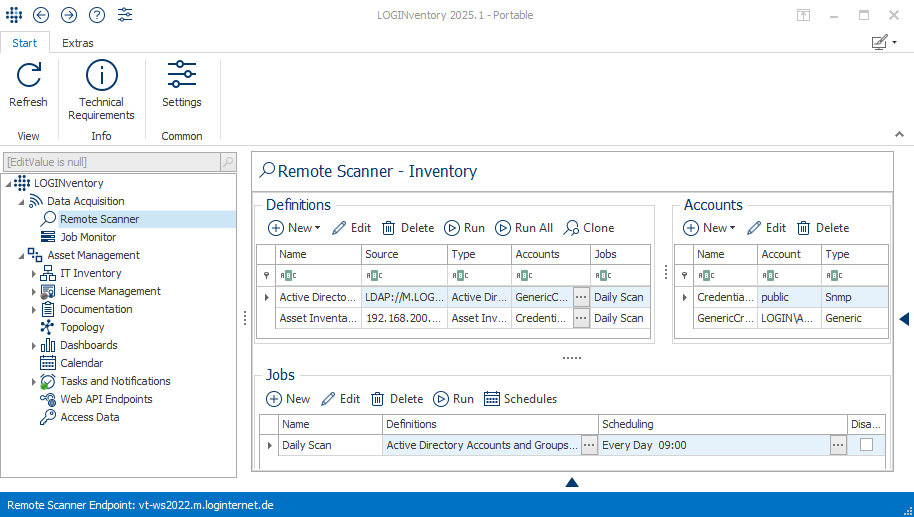Click filter cell under Definitions Name column
914x517 pixels.
coord(318,275)
